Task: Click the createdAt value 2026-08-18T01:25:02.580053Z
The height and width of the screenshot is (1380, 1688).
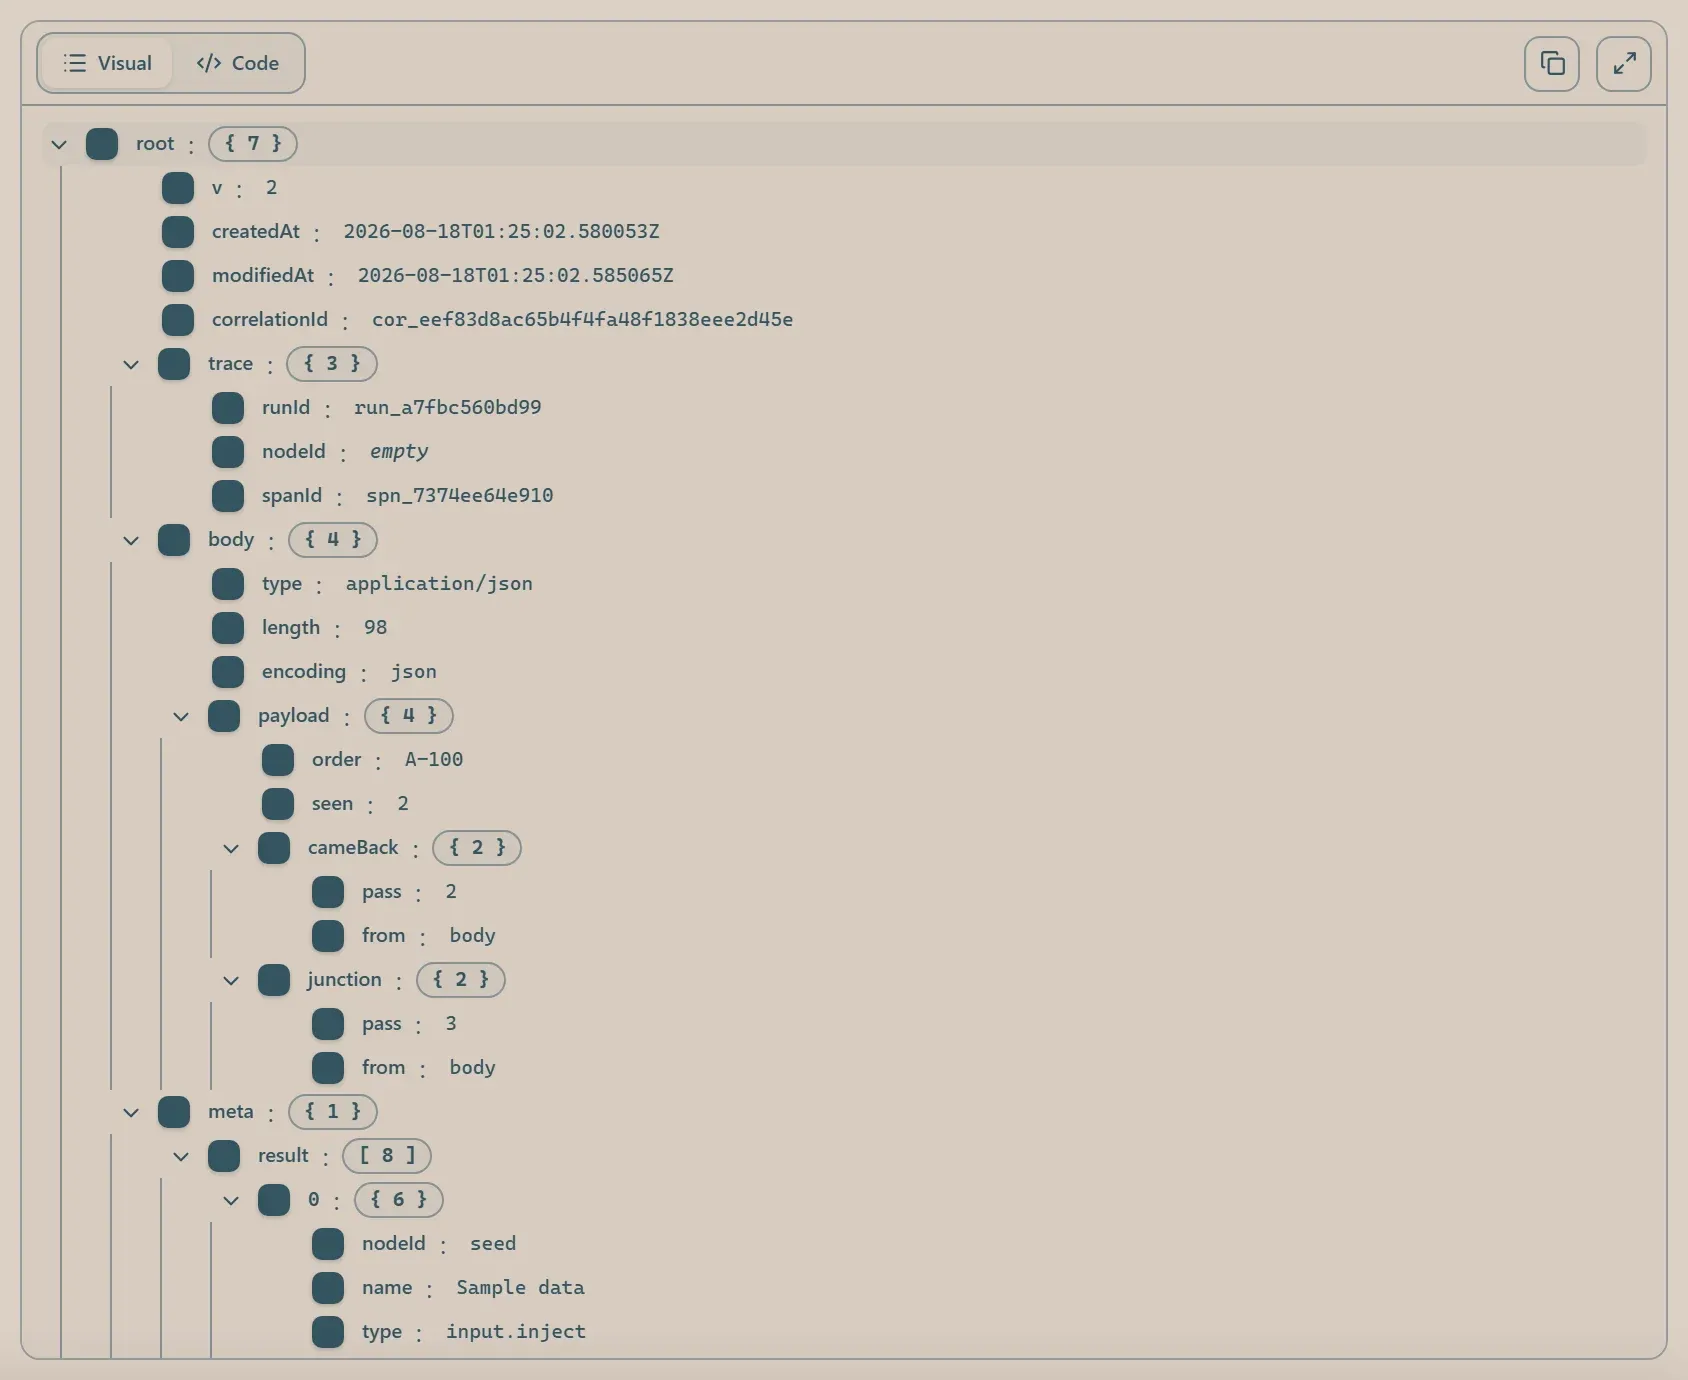Action: 501,232
